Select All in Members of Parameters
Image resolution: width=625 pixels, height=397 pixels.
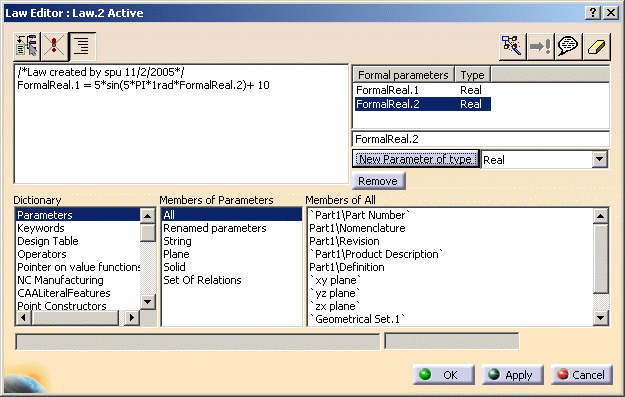[x=232, y=215]
